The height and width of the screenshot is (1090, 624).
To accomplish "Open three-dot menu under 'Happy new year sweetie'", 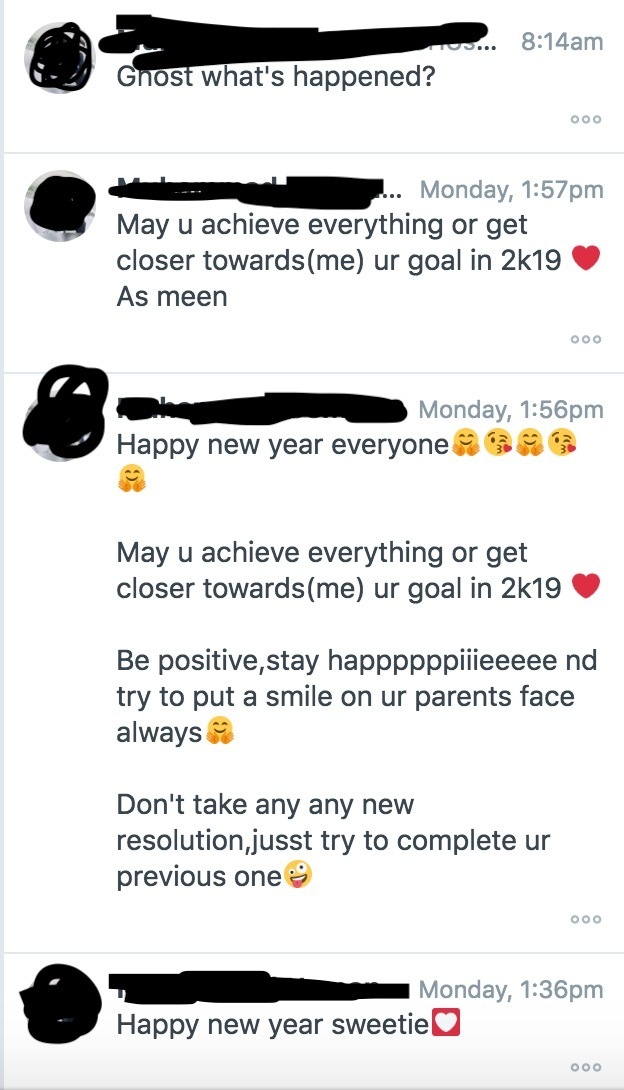I will 586,1067.
